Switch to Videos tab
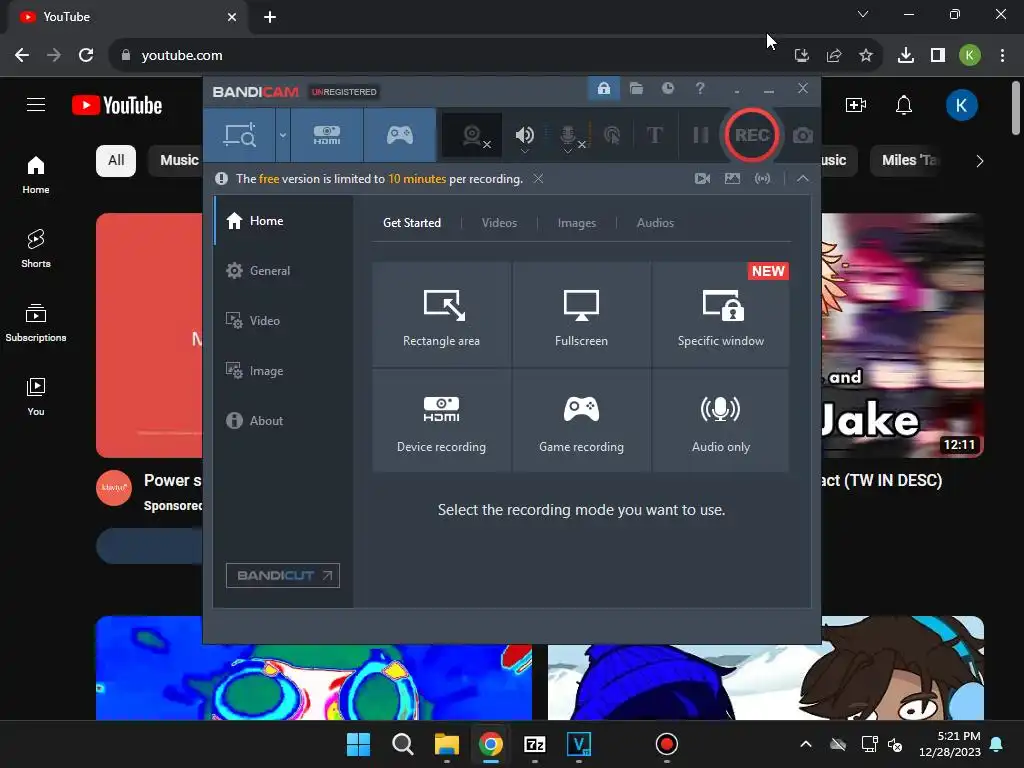Image resolution: width=1024 pixels, height=768 pixels. pyautogui.click(x=499, y=223)
